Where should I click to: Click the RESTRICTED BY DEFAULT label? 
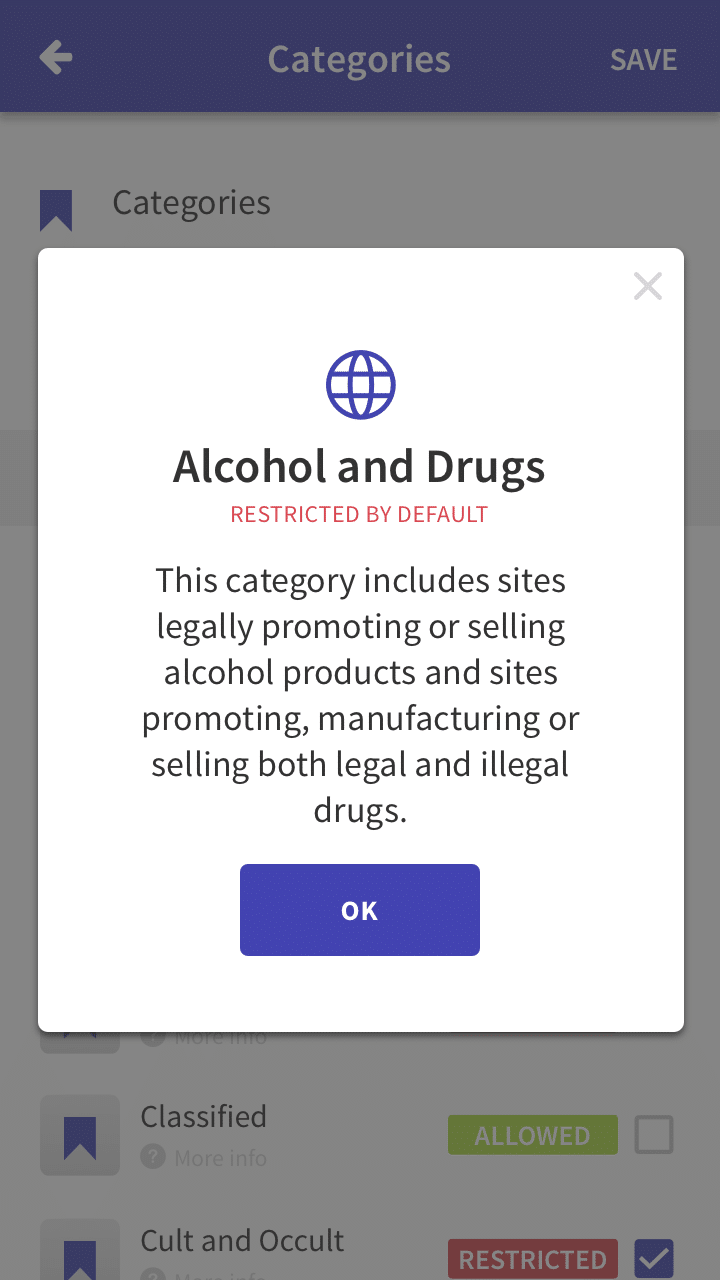[360, 515]
